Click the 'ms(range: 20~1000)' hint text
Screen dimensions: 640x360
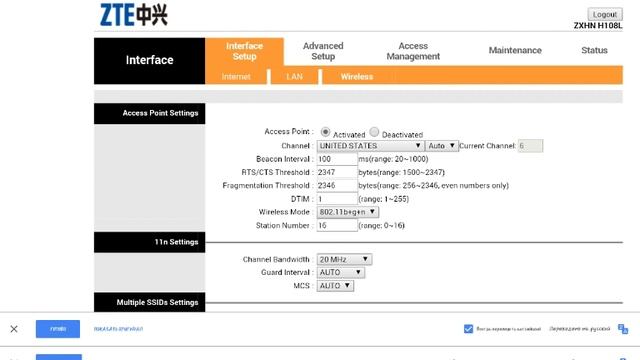[393, 159]
